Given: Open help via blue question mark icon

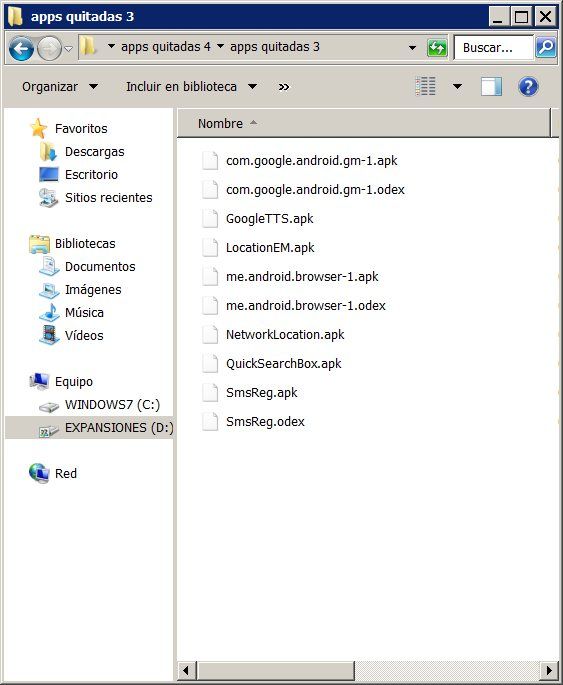Looking at the screenshot, I should coord(528,86).
